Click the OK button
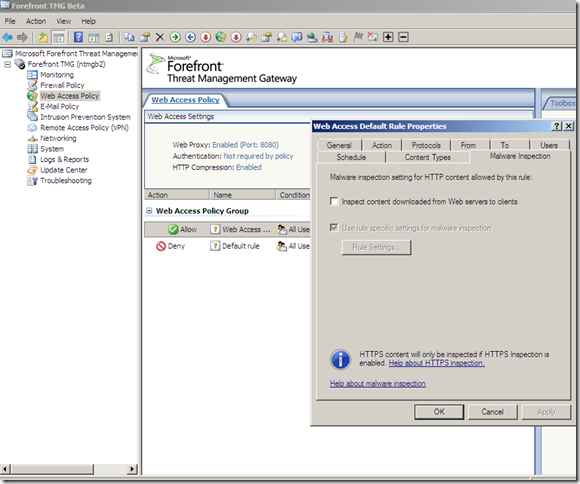The width and height of the screenshot is (580, 484). click(439, 412)
